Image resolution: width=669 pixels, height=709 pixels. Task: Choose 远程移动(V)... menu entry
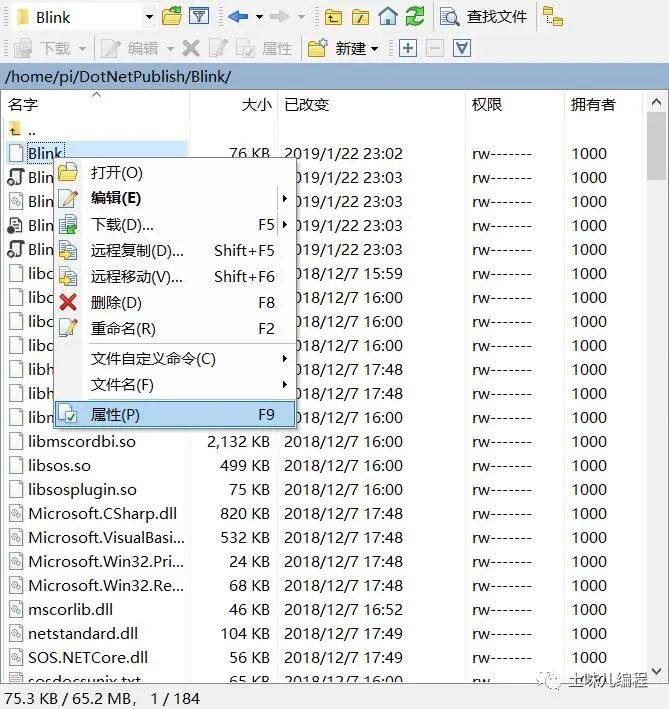[175, 276]
